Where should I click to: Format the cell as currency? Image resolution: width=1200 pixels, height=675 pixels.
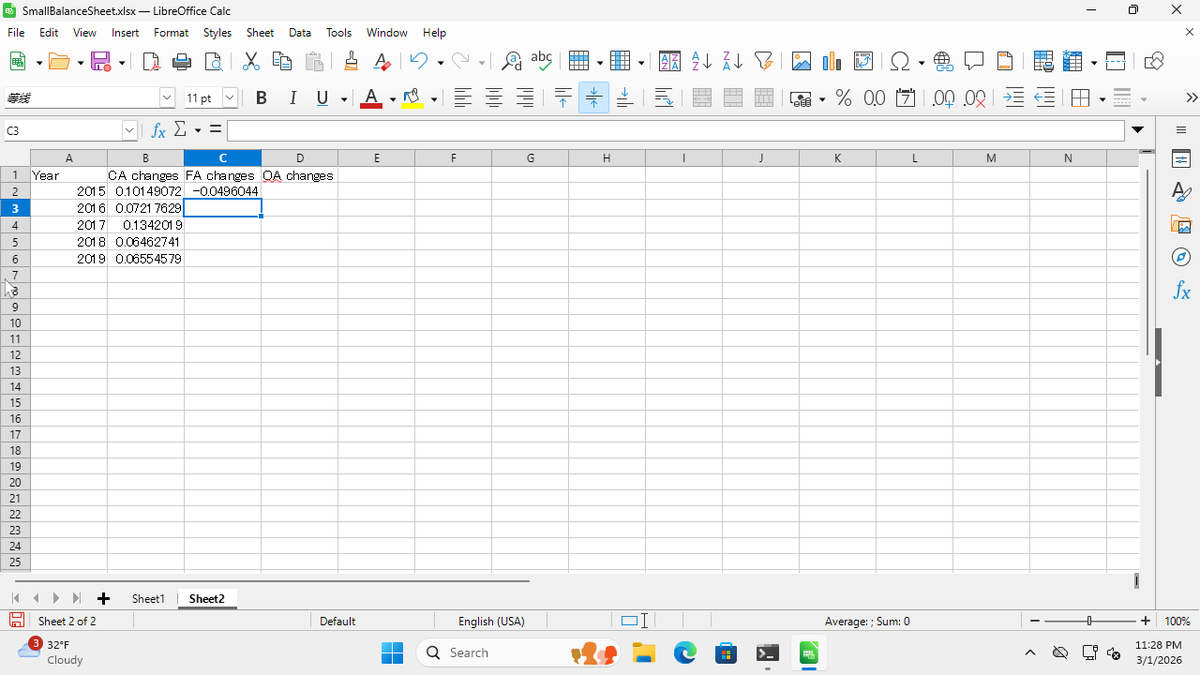(800, 97)
